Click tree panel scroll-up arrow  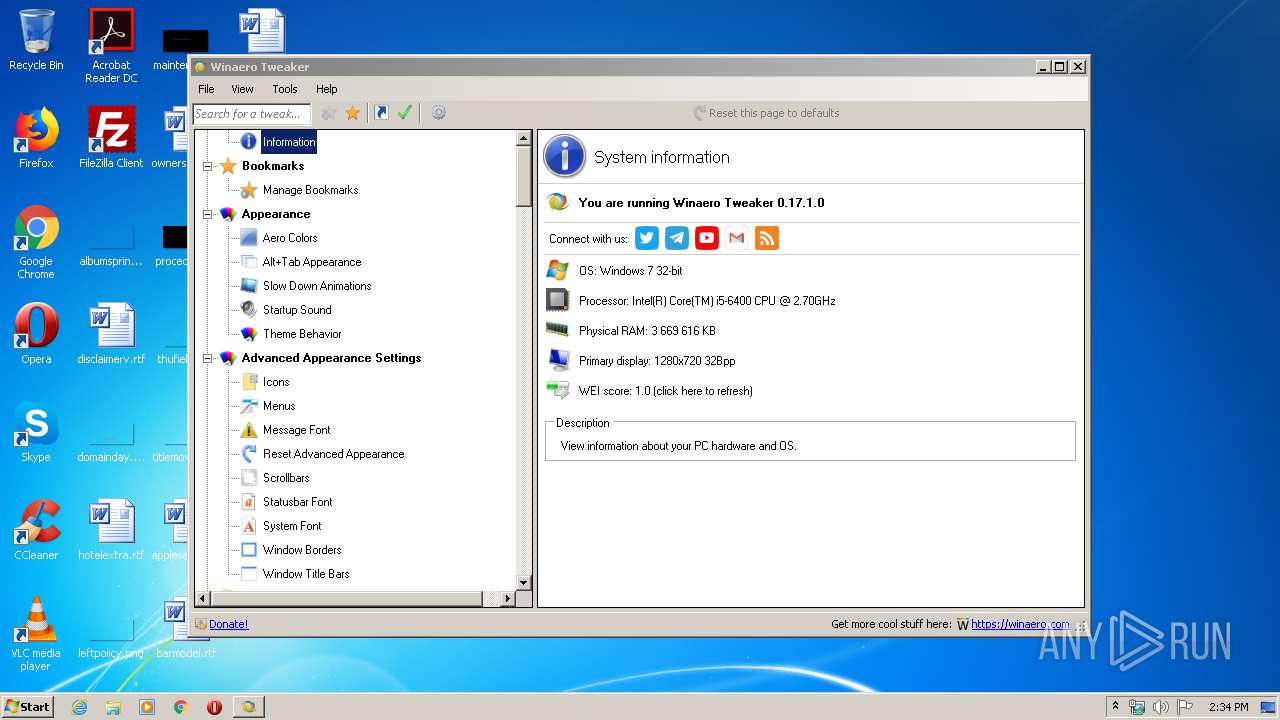pos(523,139)
